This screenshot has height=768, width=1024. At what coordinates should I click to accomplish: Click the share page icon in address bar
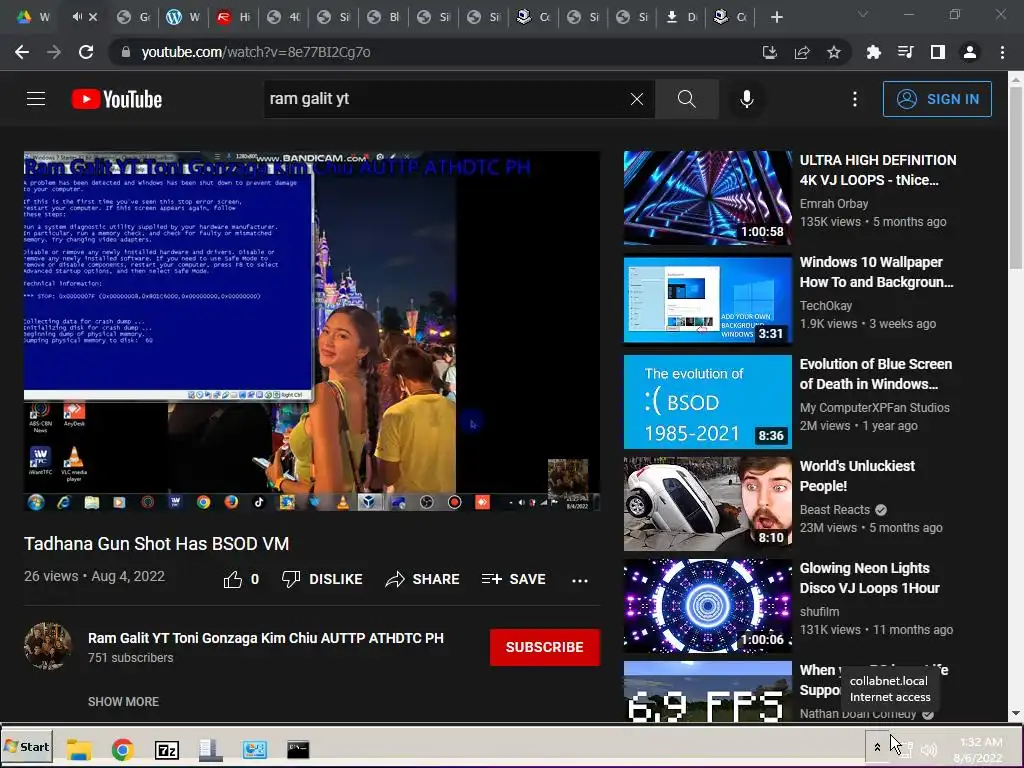point(802,52)
